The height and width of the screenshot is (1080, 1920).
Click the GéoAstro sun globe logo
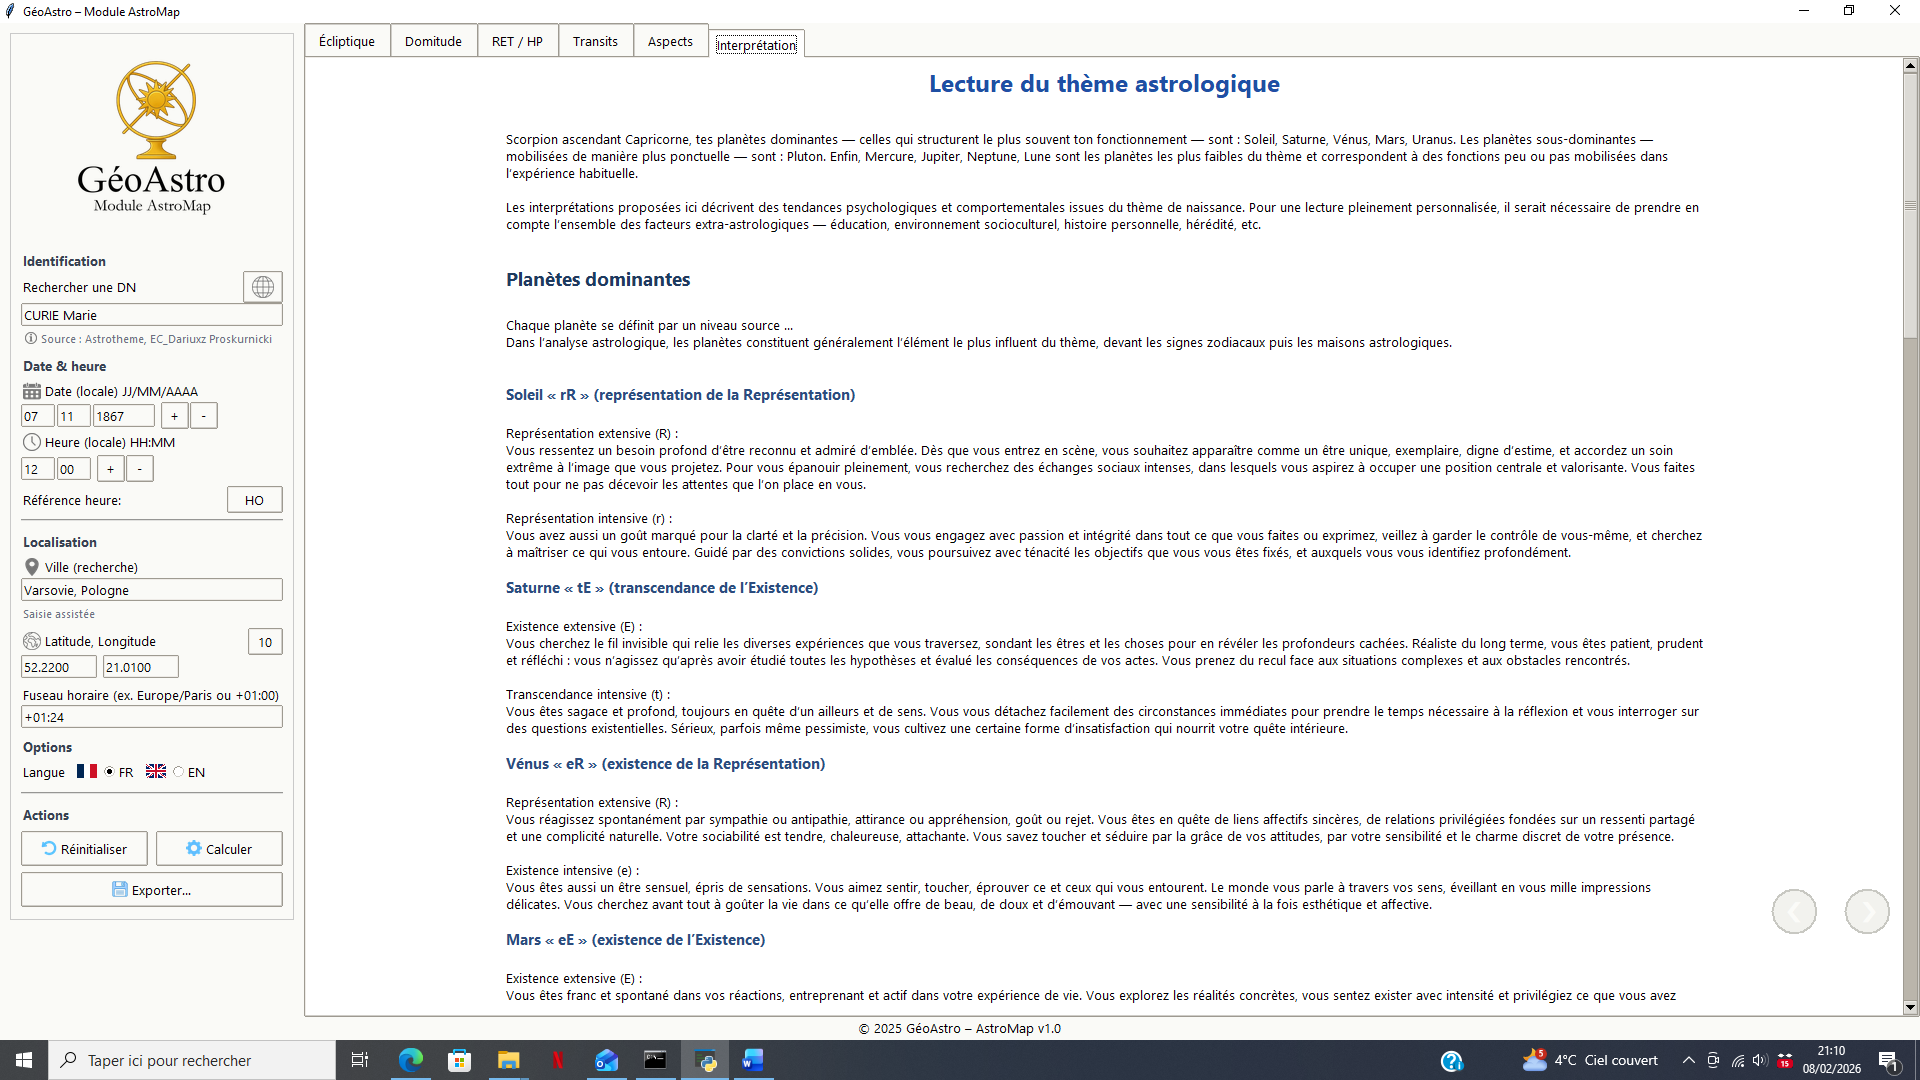[x=156, y=110]
